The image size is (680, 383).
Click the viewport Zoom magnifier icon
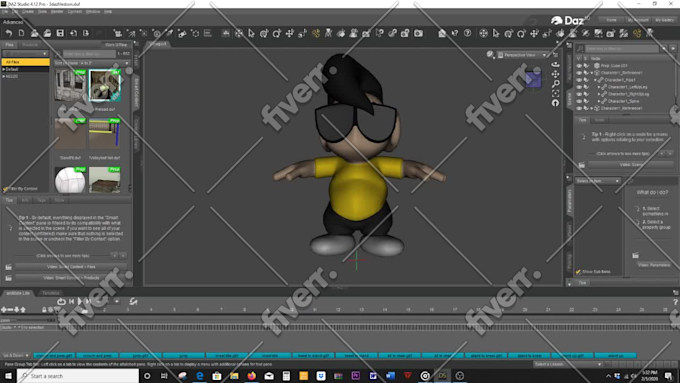click(555, 83)
